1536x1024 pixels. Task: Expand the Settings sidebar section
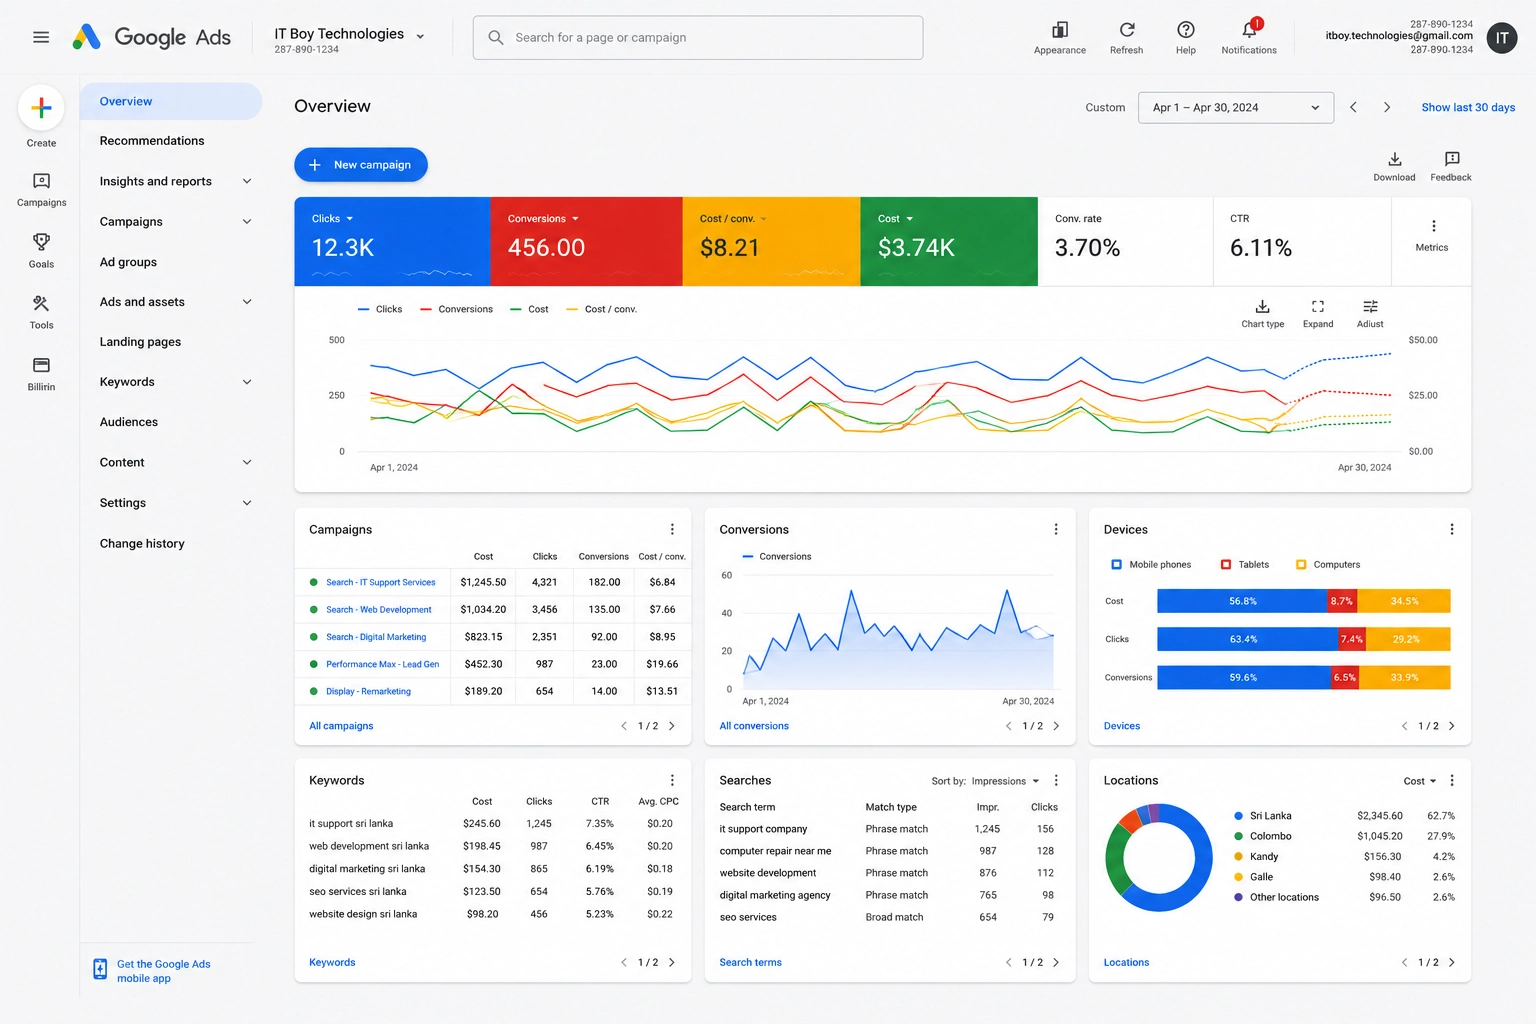pos(247,502)
